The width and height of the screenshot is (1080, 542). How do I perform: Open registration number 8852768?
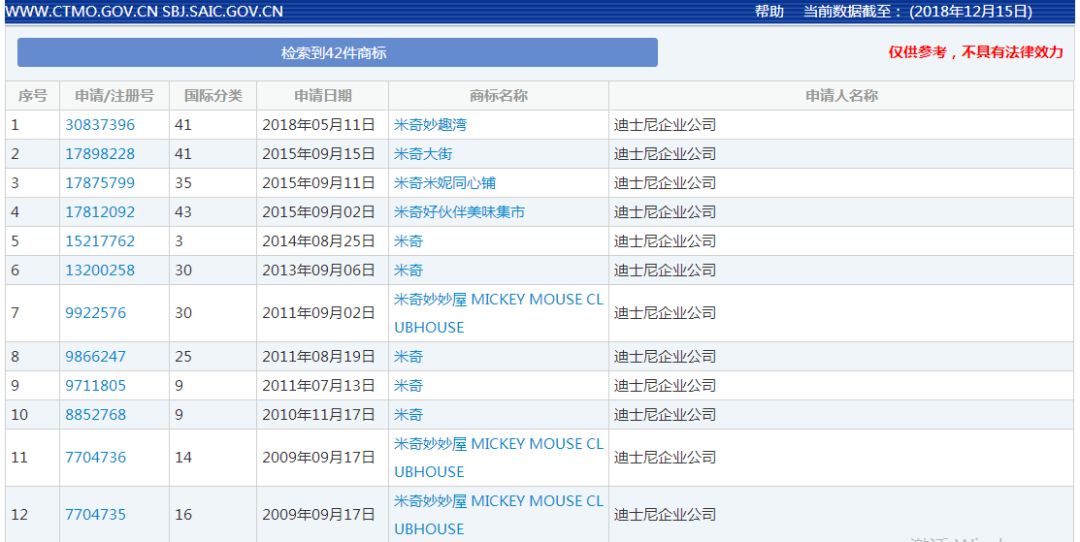[96, 414]
